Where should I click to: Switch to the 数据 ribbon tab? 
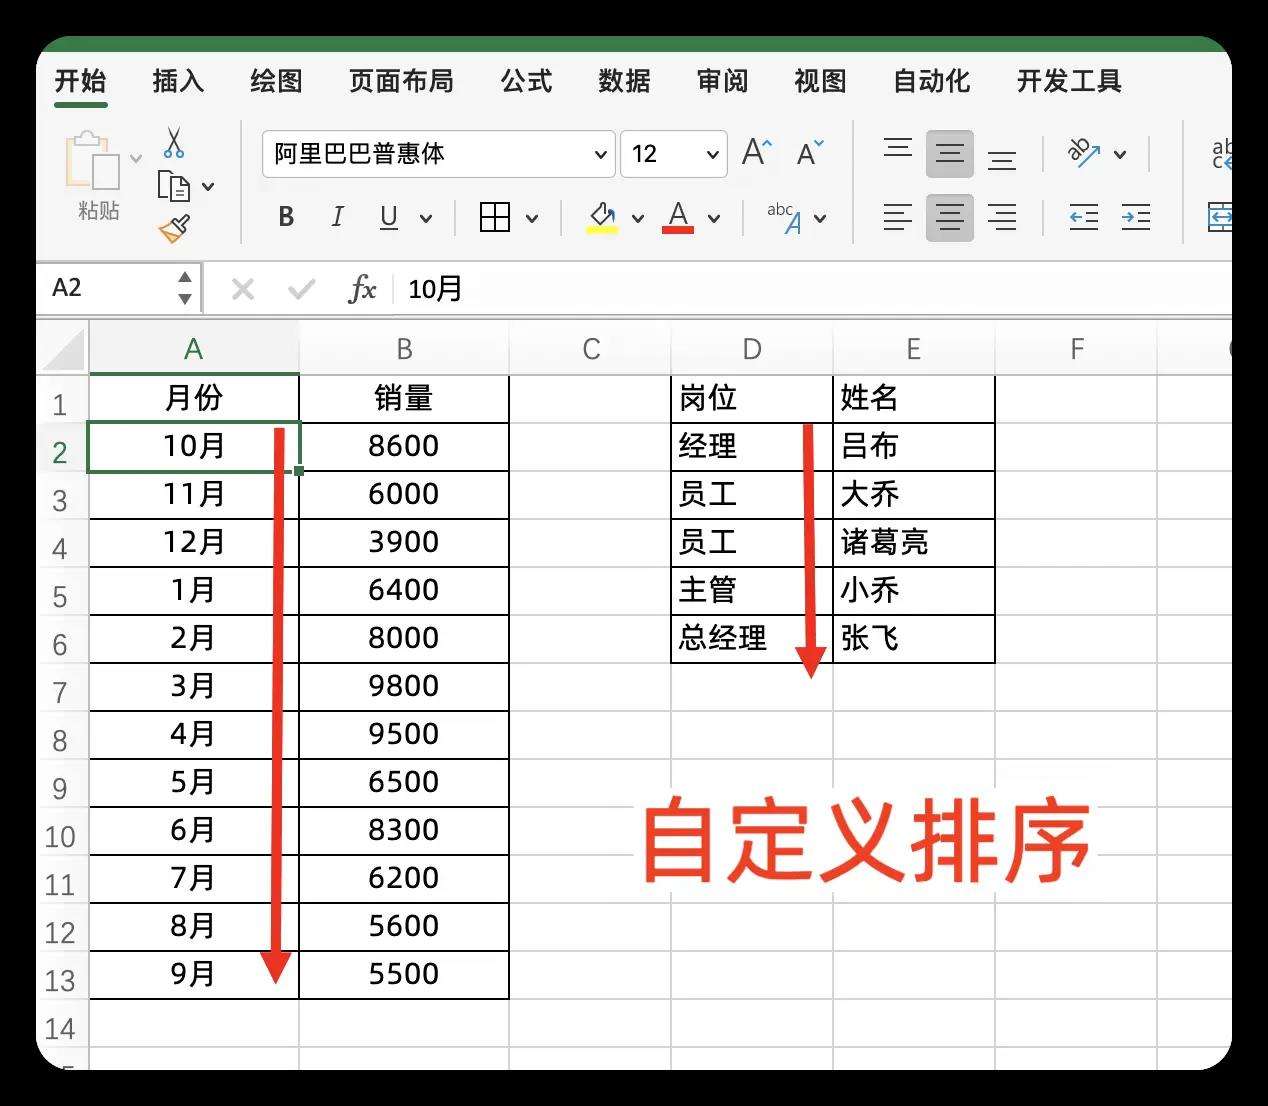click(x=622, y=82)
